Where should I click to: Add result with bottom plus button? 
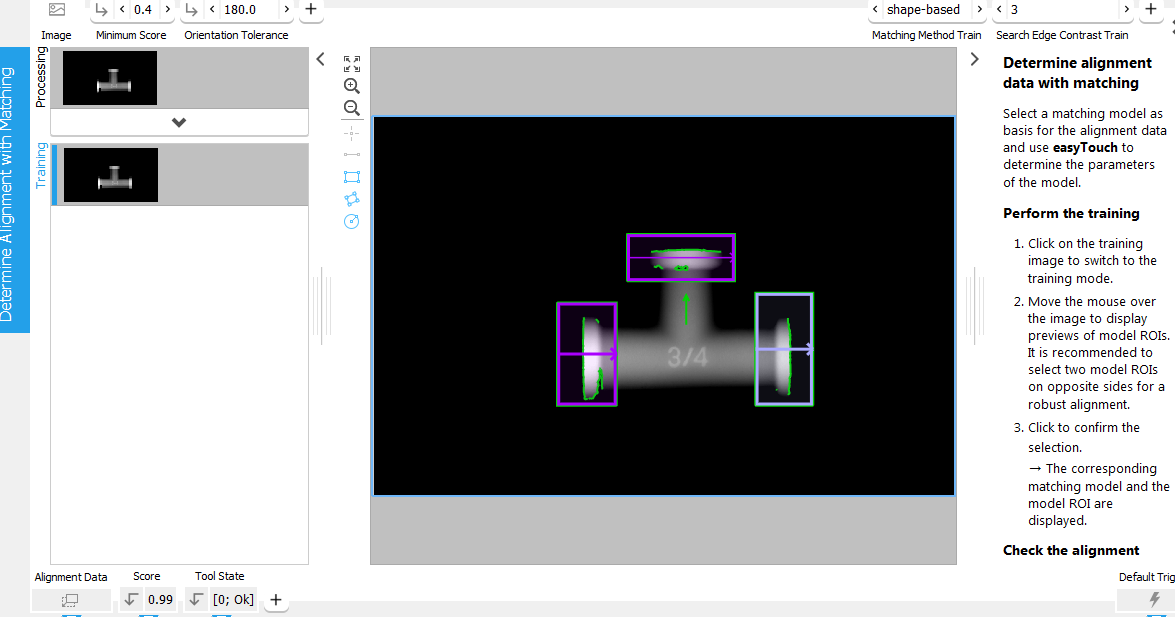click(x=276, y=600)
